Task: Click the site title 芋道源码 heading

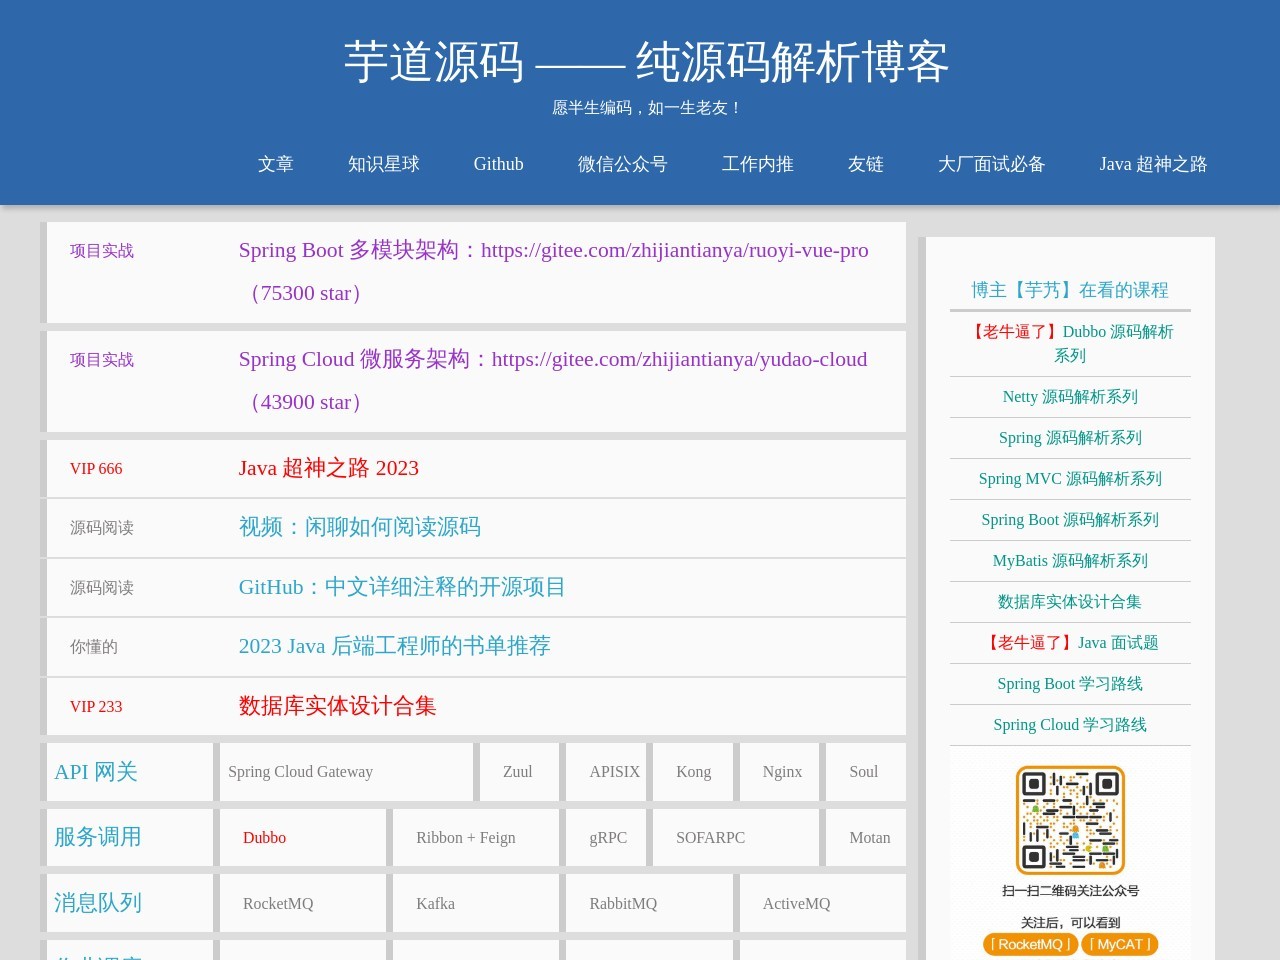Action: tap(646, 62)
